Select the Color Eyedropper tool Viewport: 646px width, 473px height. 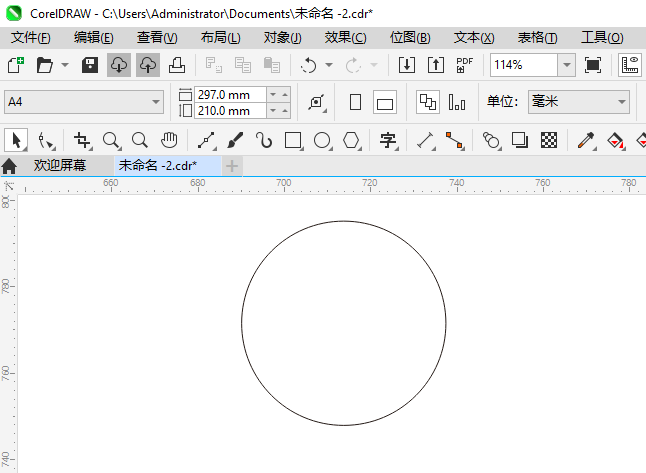586,140
